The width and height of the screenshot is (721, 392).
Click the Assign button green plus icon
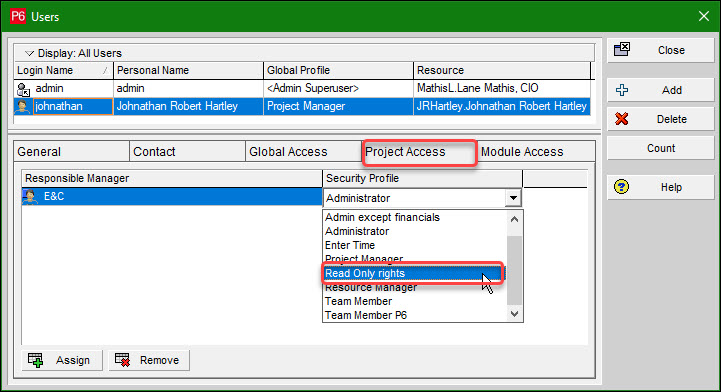click(35, 360)
